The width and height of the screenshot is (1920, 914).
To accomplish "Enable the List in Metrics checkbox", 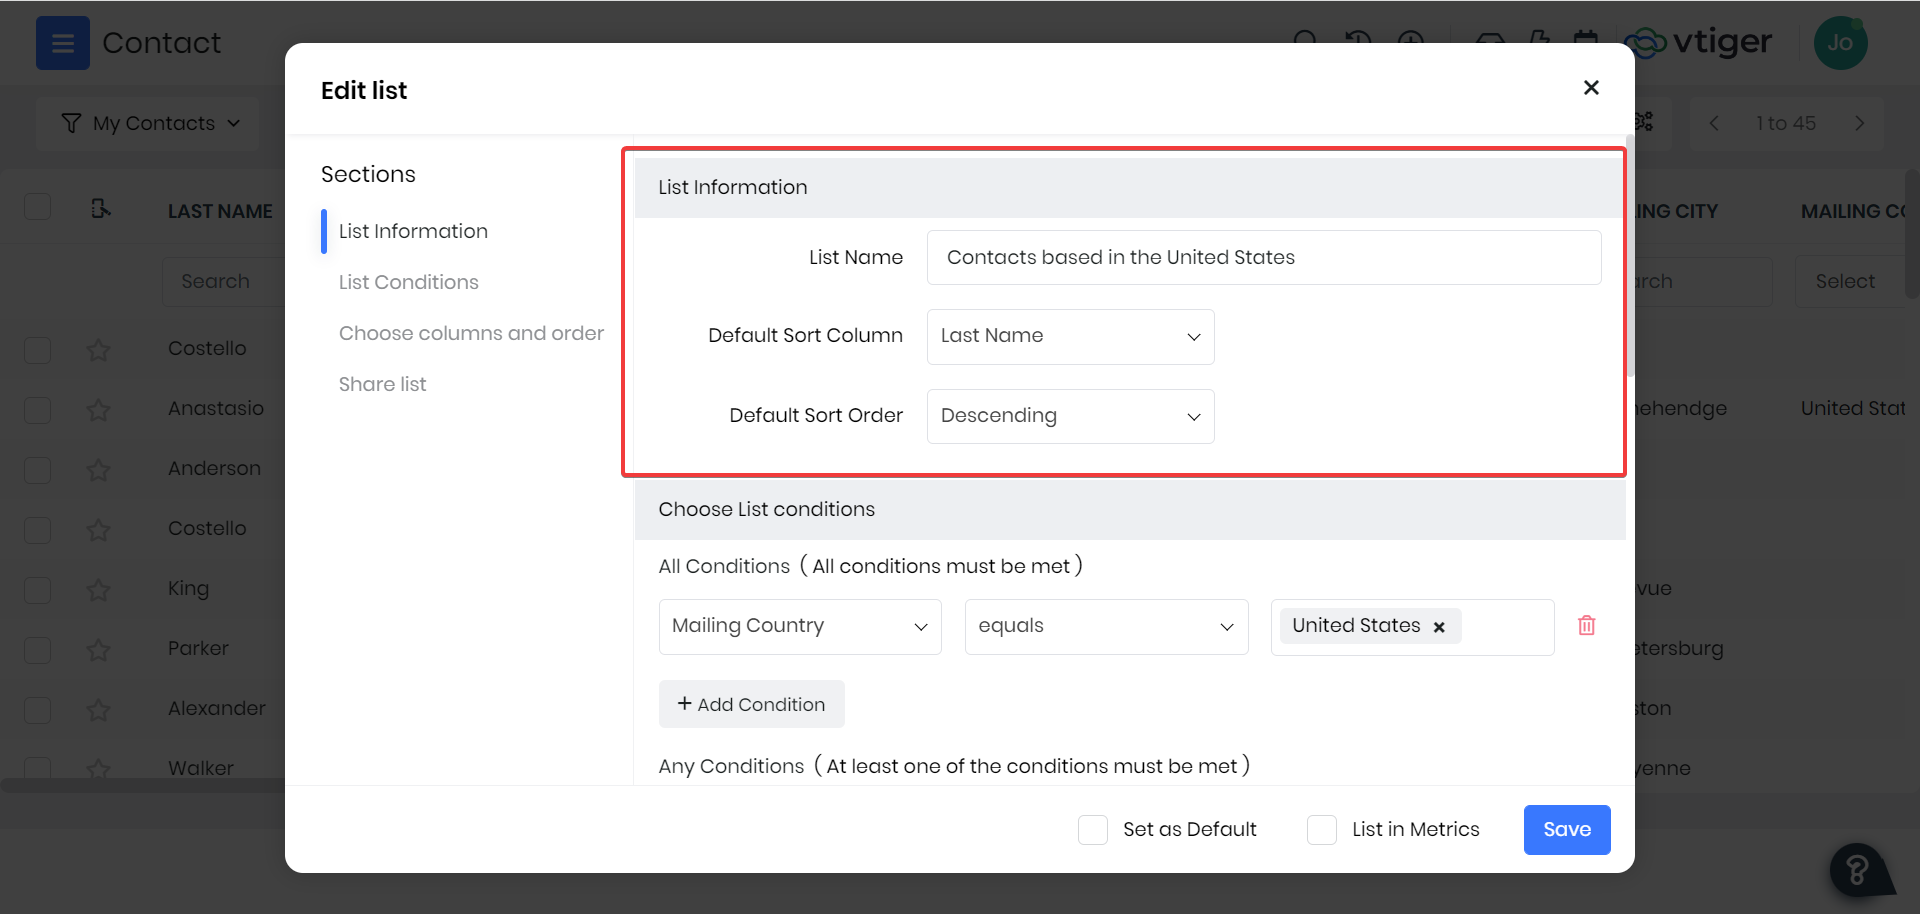I will 1322,829.
